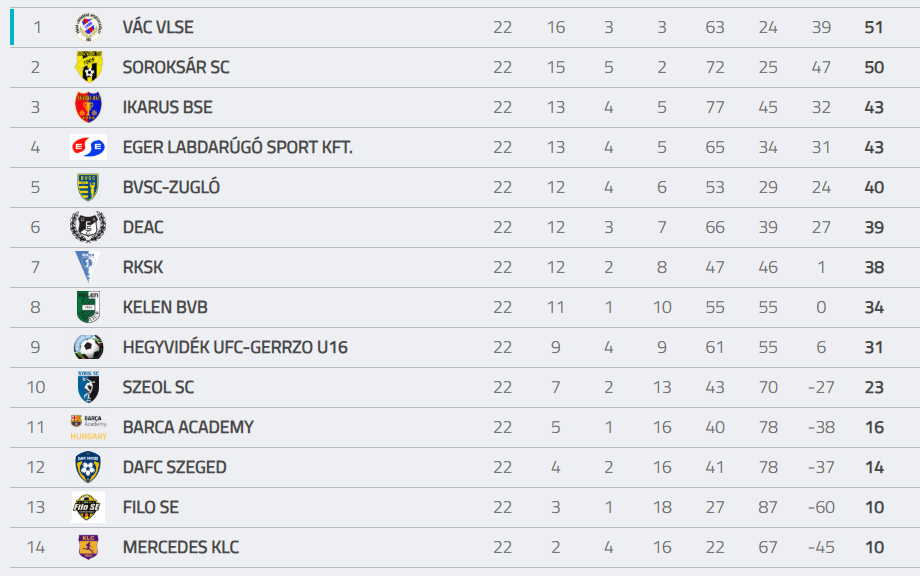
Task: Click the Hegyvidék soccer ball icon
Action: click(89, 347)
